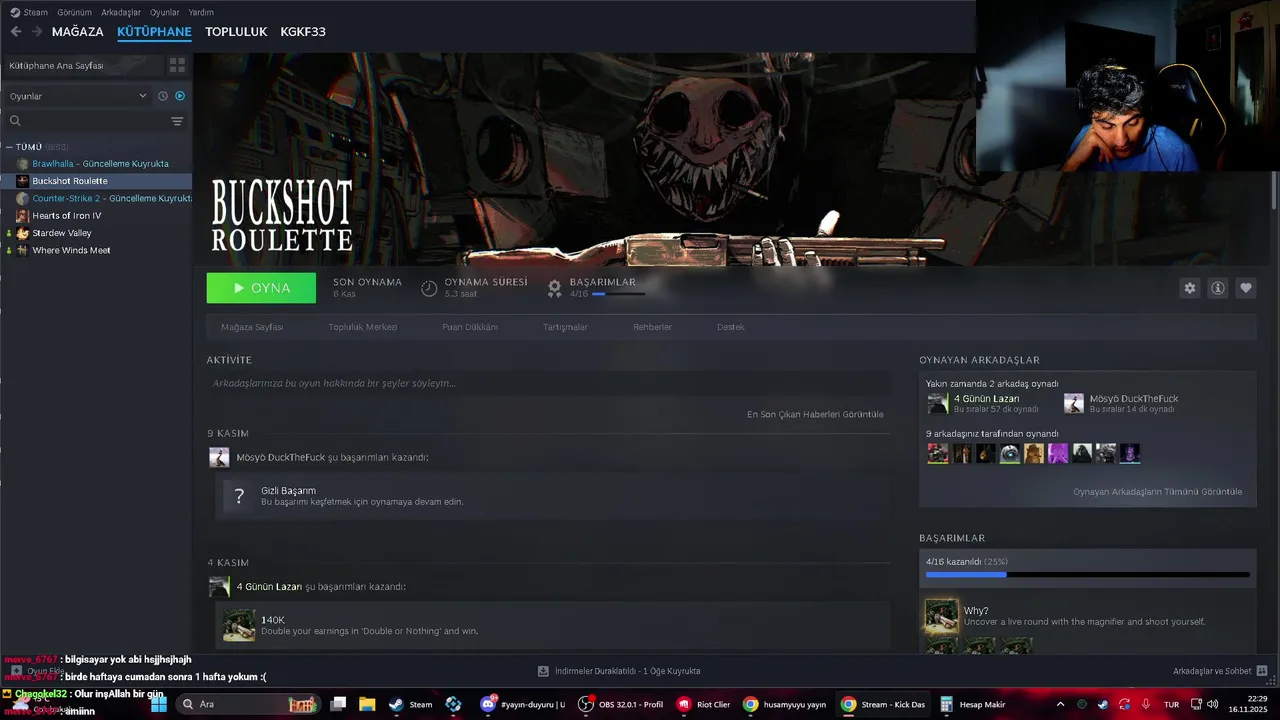Viewport: 1280px width, 720px height.
Task: Open the Riot Client taskbar item
Action: click(704, 704)
